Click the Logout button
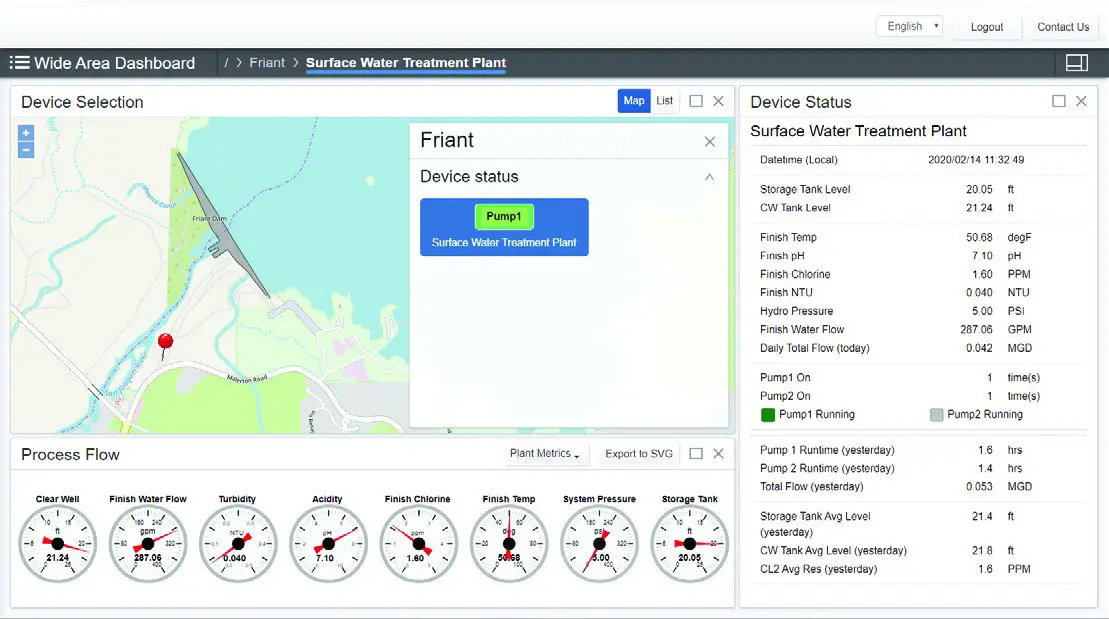The image size is (1109, 619). [987, 27]
